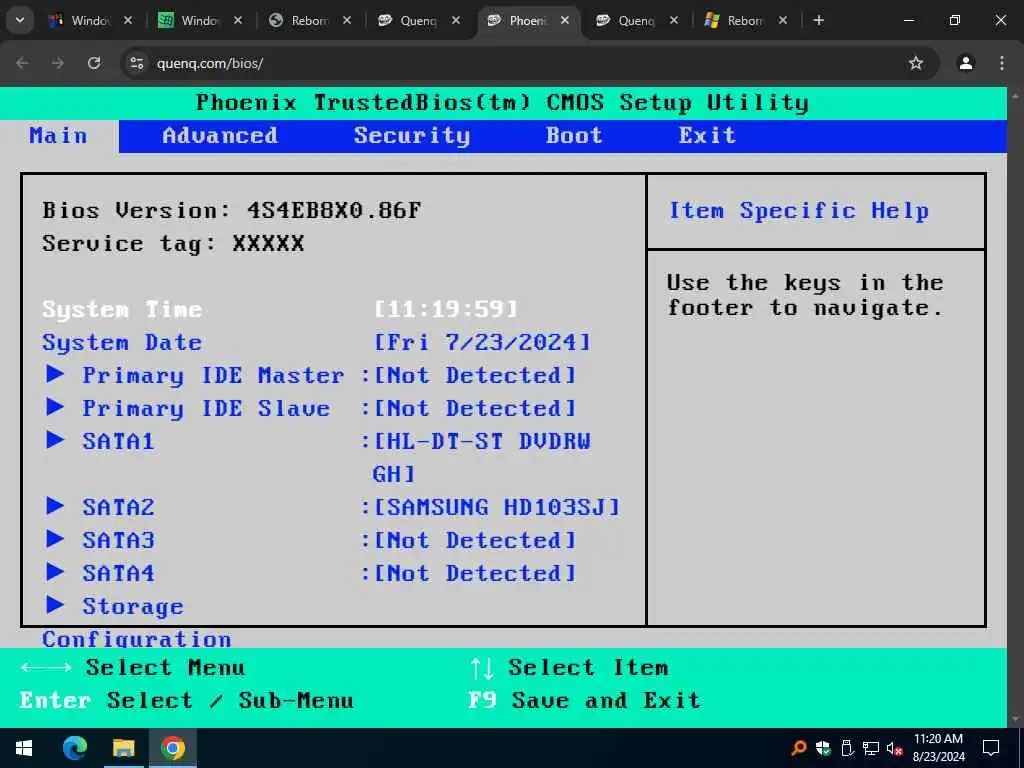Open the tab search dropdown chevron
Image resolution: width=1024 pixels, height=768 pixels.
[20, 21]
